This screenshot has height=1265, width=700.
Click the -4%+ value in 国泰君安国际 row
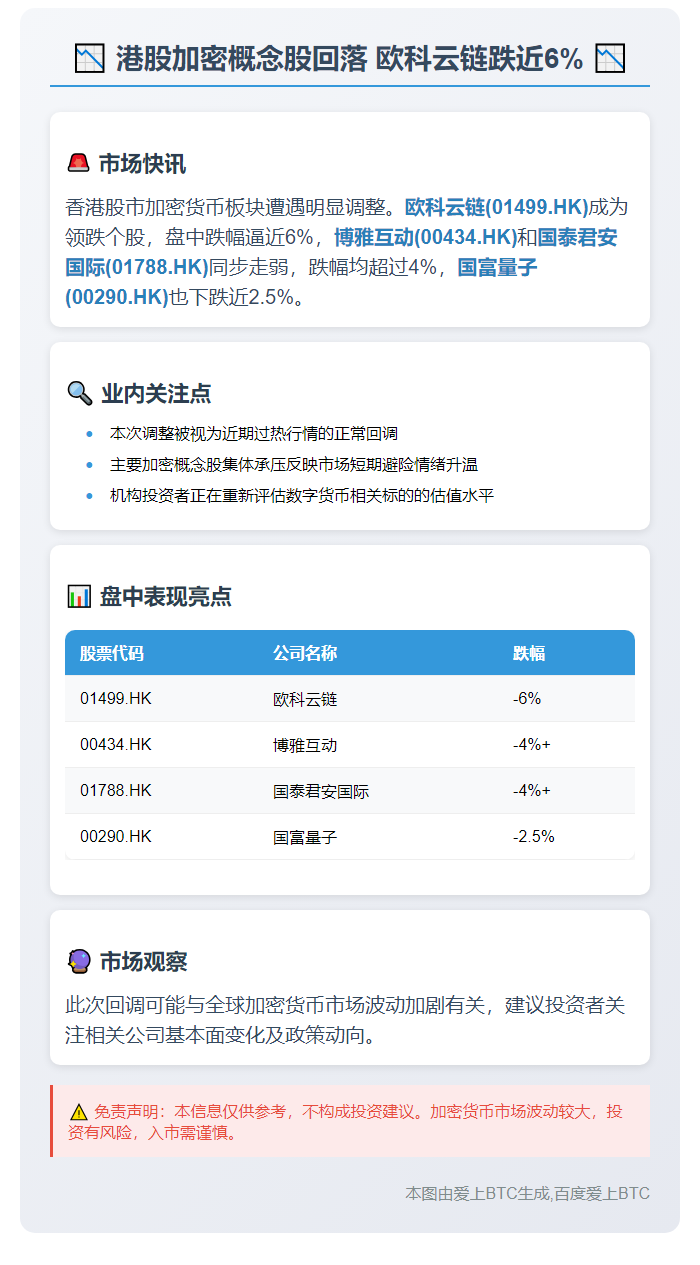(x=532, y=790)
